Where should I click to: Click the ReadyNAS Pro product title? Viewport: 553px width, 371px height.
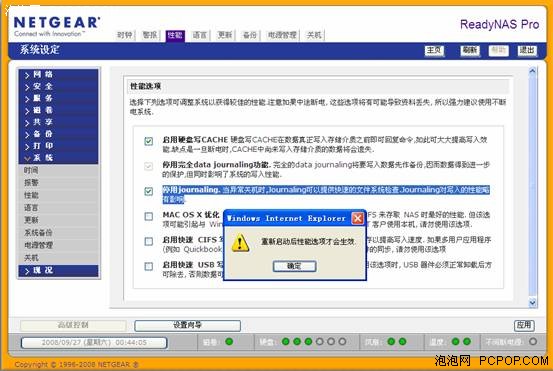click(499, 24)
